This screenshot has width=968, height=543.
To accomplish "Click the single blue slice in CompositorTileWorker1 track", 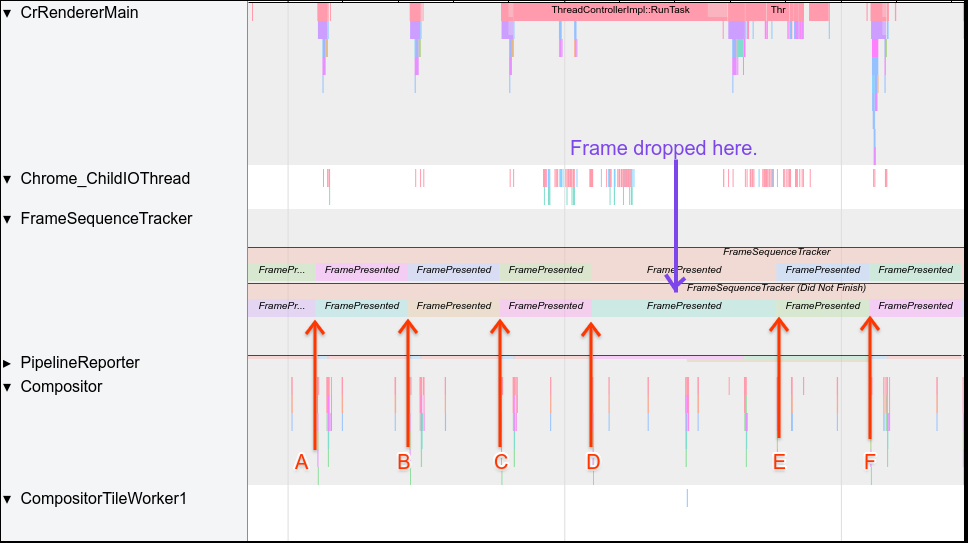I will point(687,497).
